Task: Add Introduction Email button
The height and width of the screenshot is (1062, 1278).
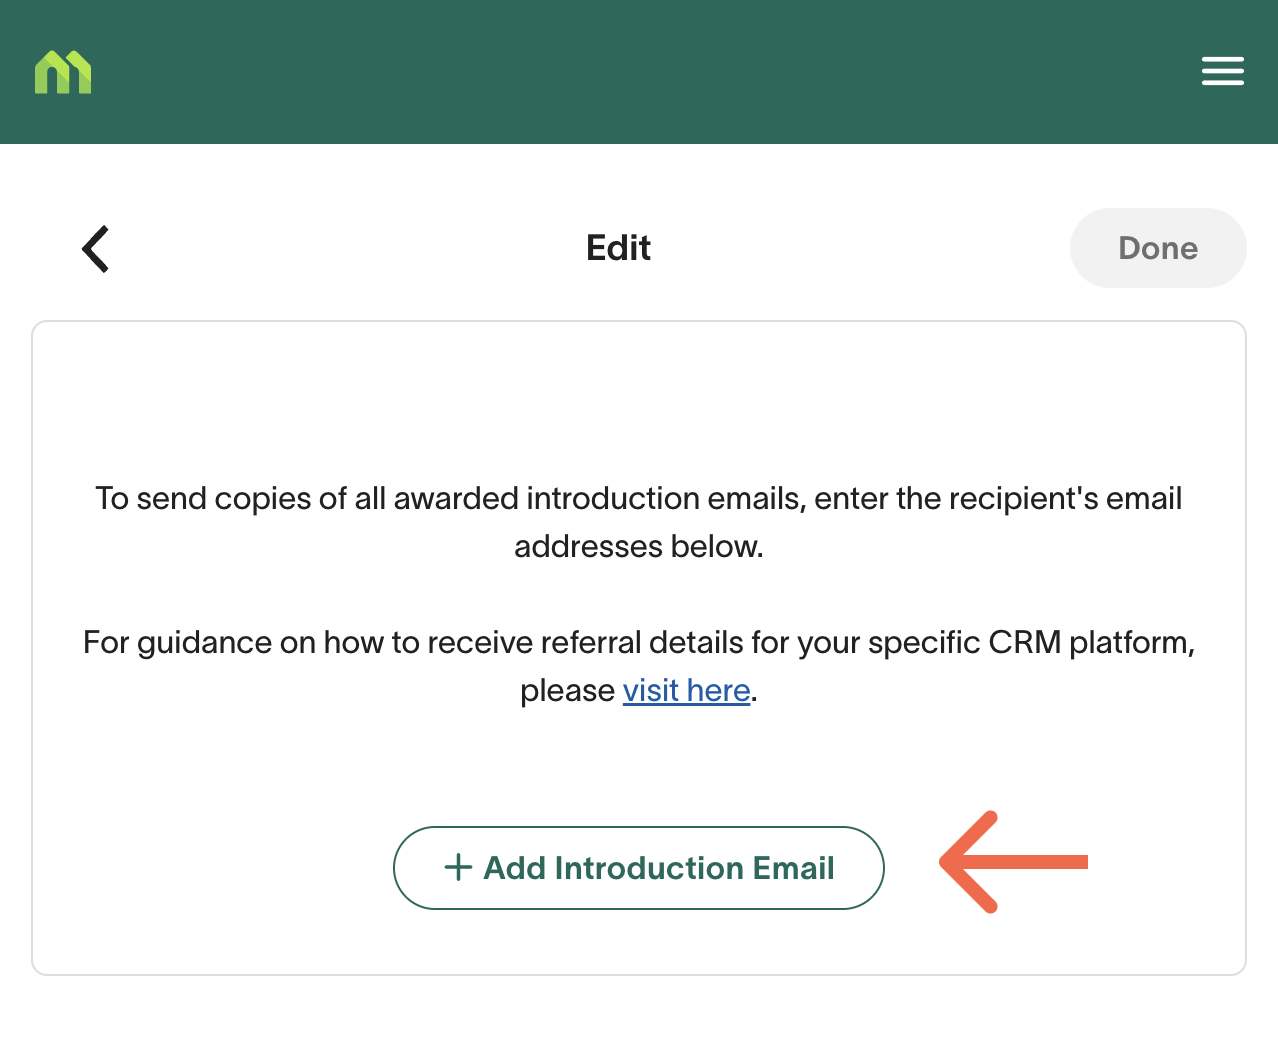Action: pyautogui.click(x=639, y=868)
